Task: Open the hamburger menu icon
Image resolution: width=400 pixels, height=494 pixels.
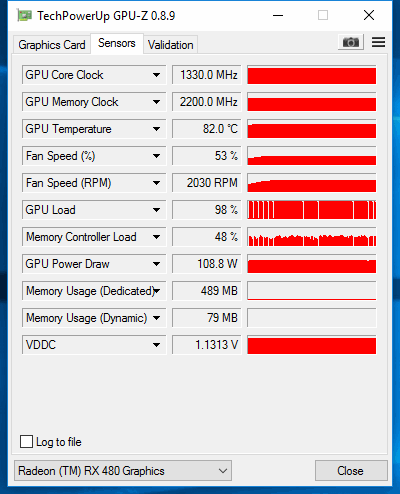Action: click(378, 42)
